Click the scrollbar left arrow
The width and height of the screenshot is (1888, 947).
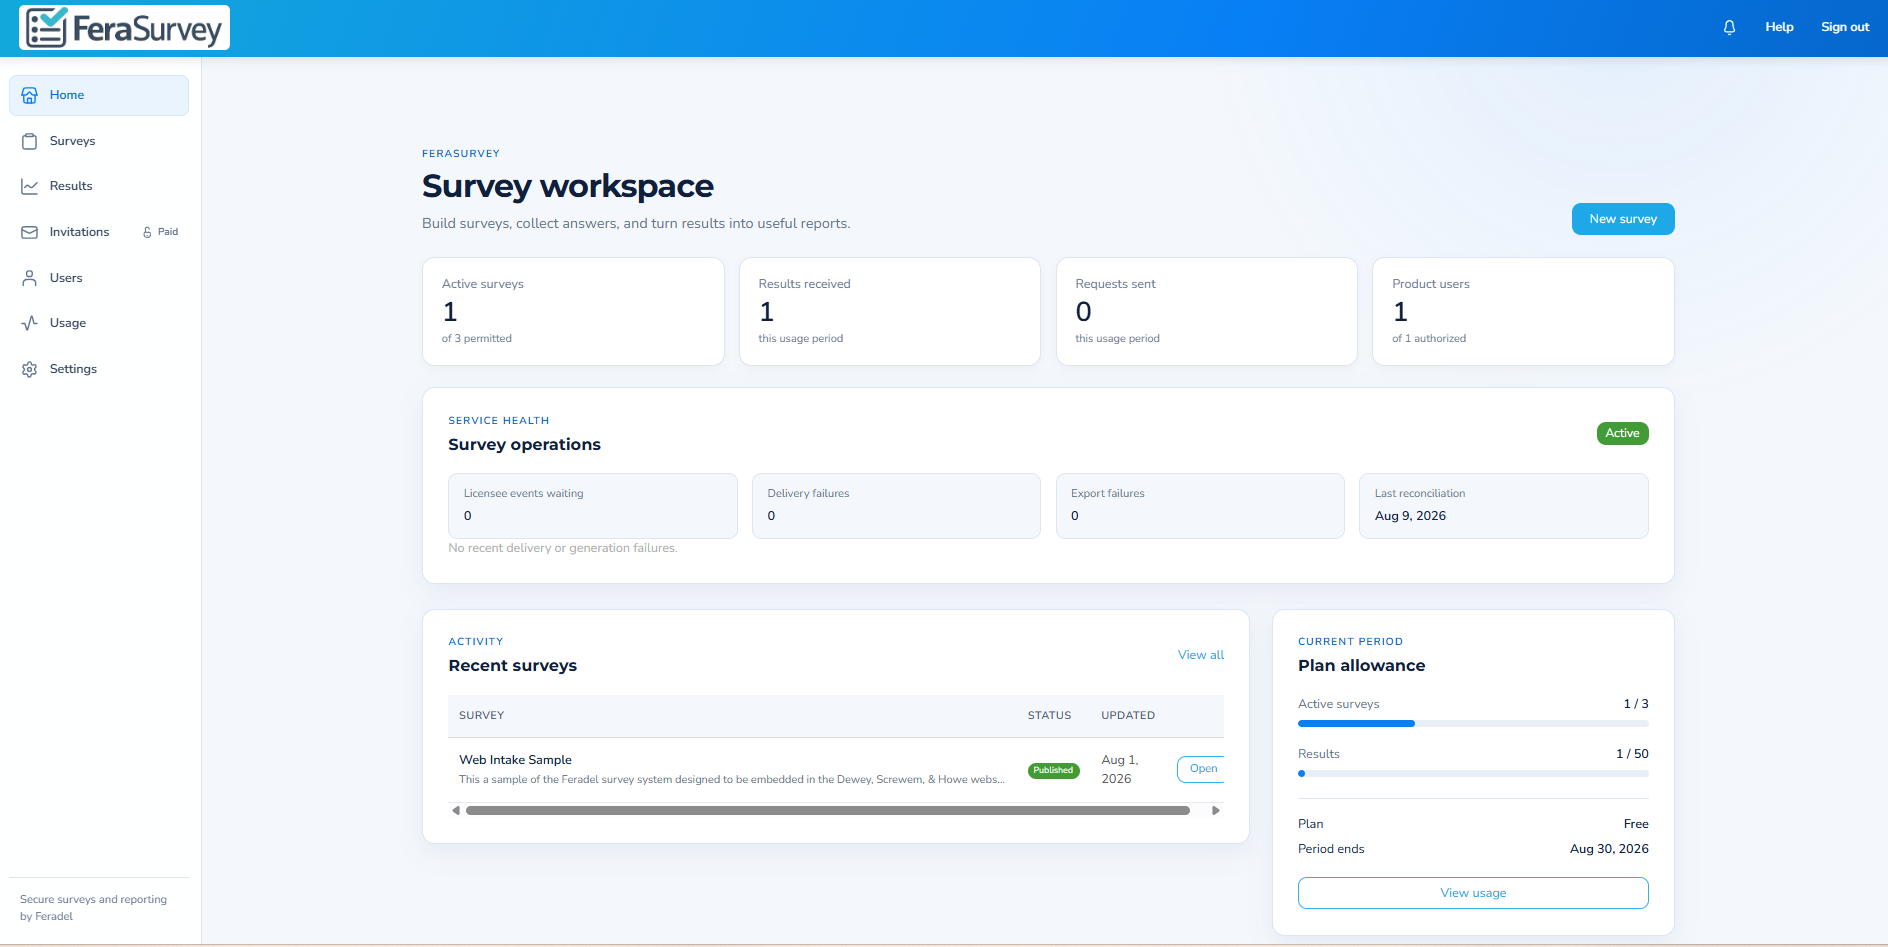pyautogui.click(x=456, y=811)
